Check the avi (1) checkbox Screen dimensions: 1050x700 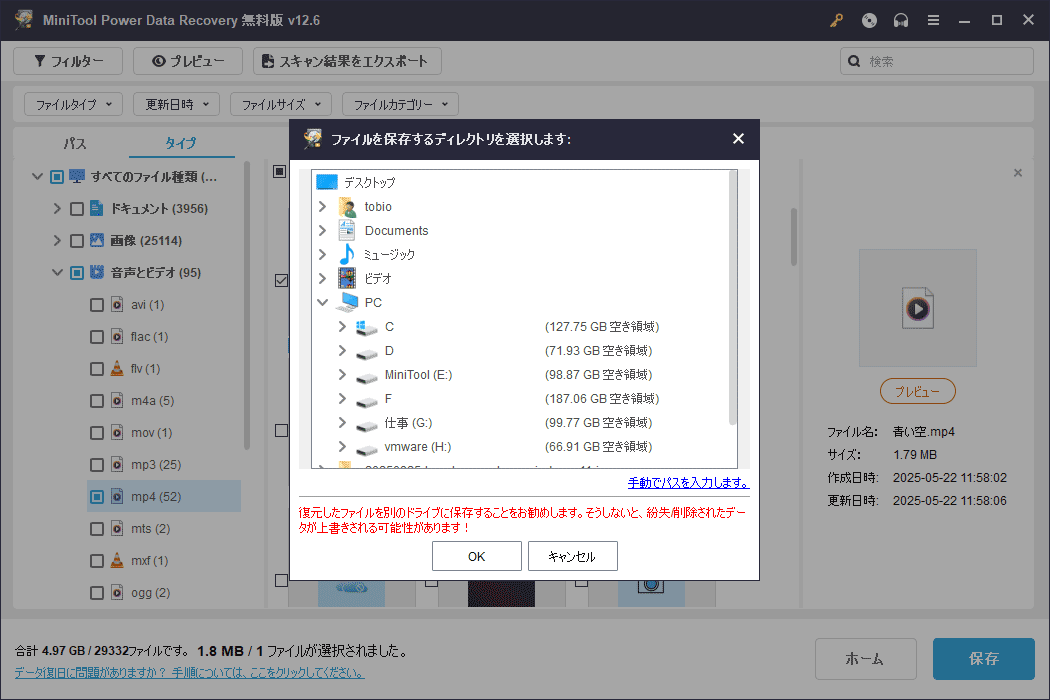97,305
